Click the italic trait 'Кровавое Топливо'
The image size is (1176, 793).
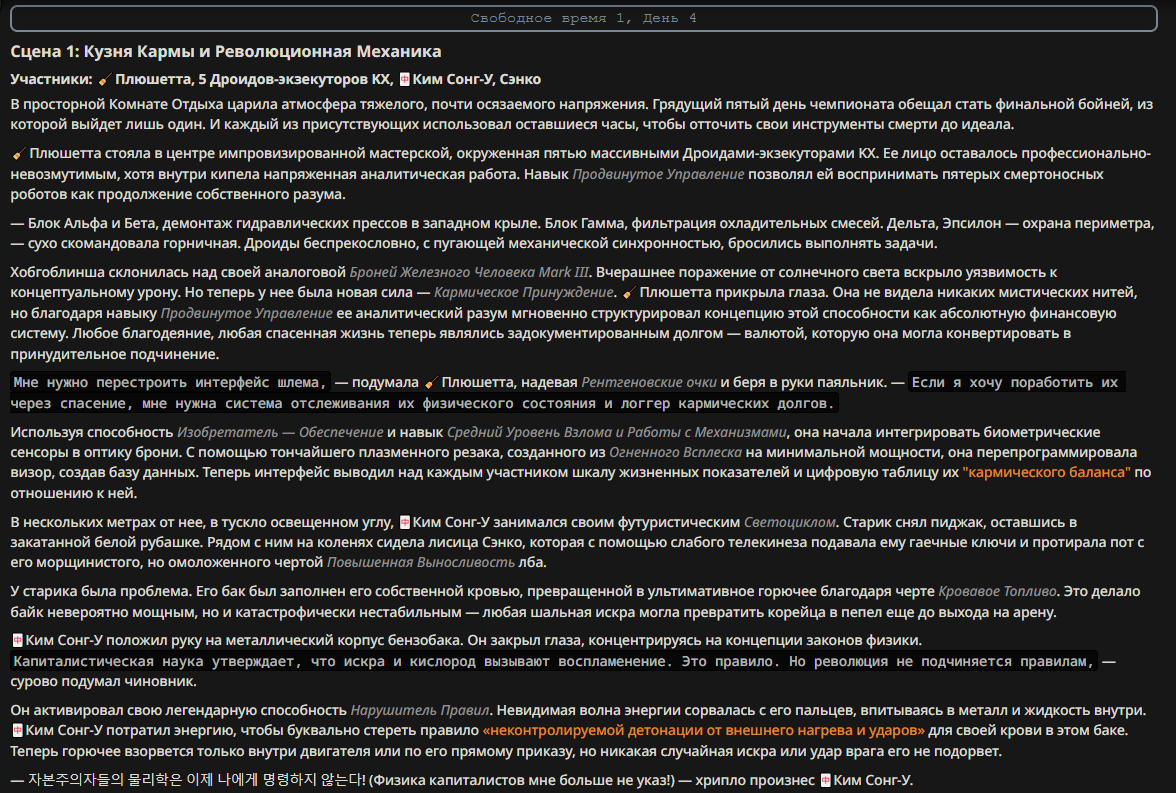coord(998,592)
